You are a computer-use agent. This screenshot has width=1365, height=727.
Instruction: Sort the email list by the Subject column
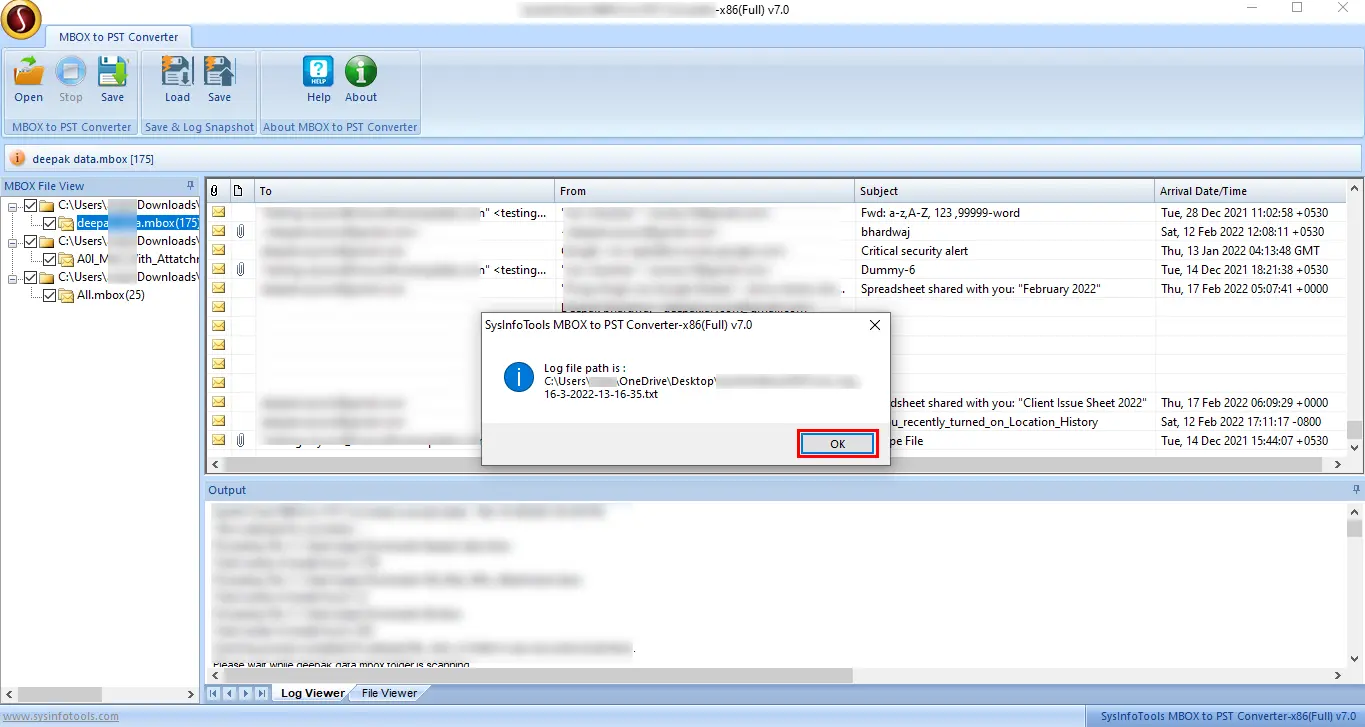(x=1005, y=191)
